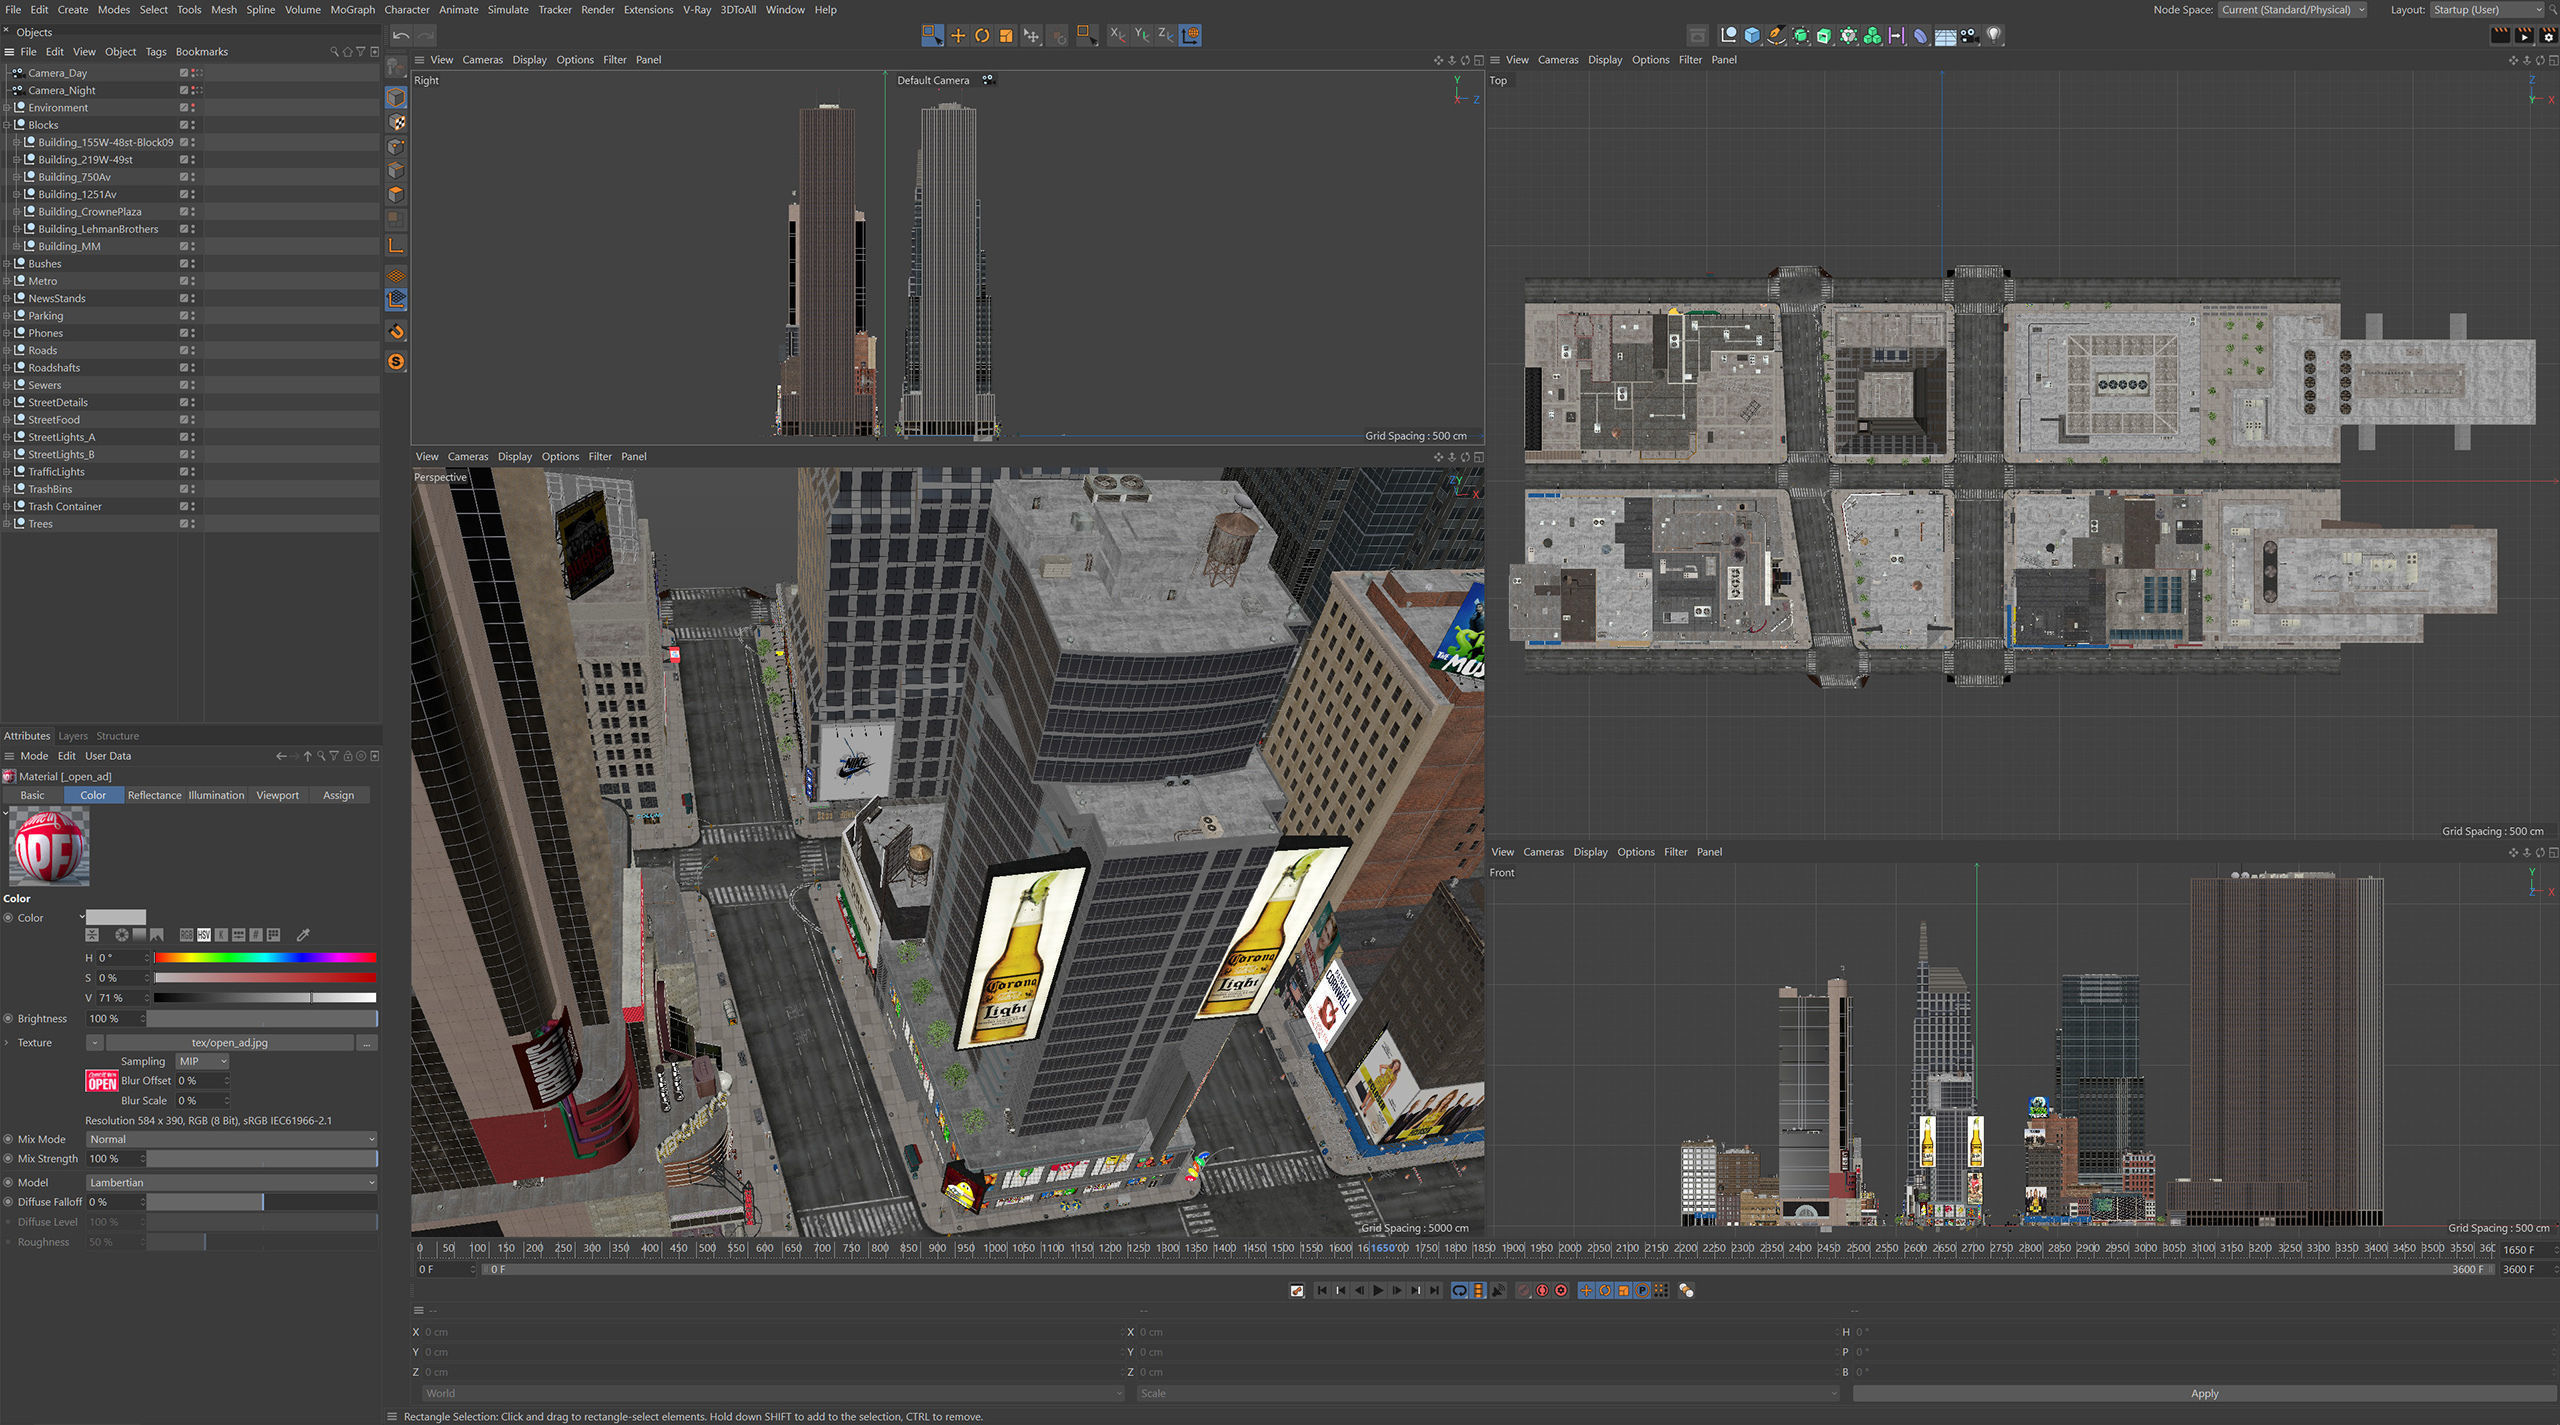This screenshot has width=2560, height=1425.
Task: Toggle the Brightness animation circle radio
Action: (x=8, y=1018)
